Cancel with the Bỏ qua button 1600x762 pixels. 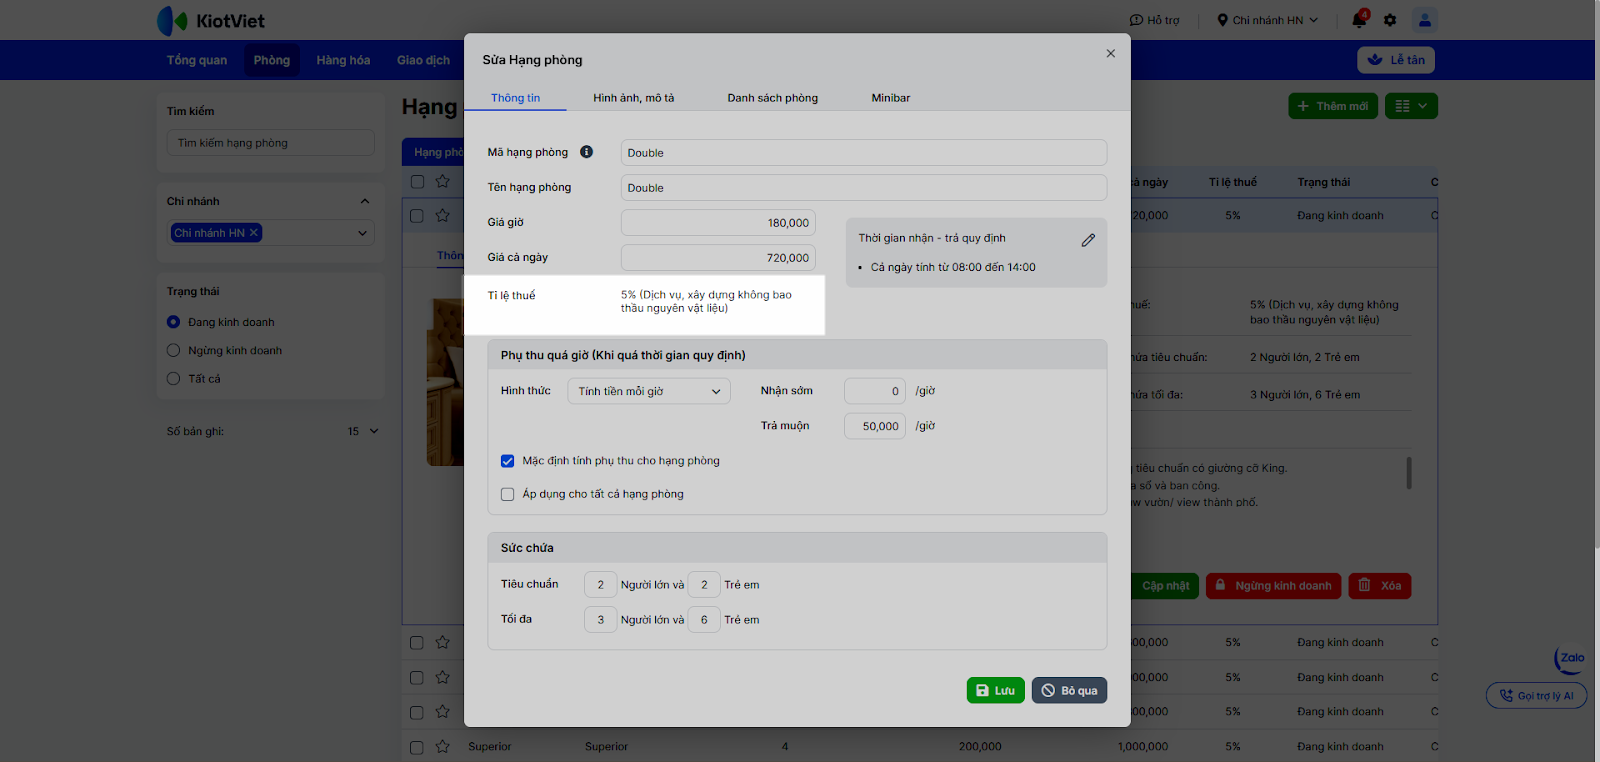pos(1069,691)
